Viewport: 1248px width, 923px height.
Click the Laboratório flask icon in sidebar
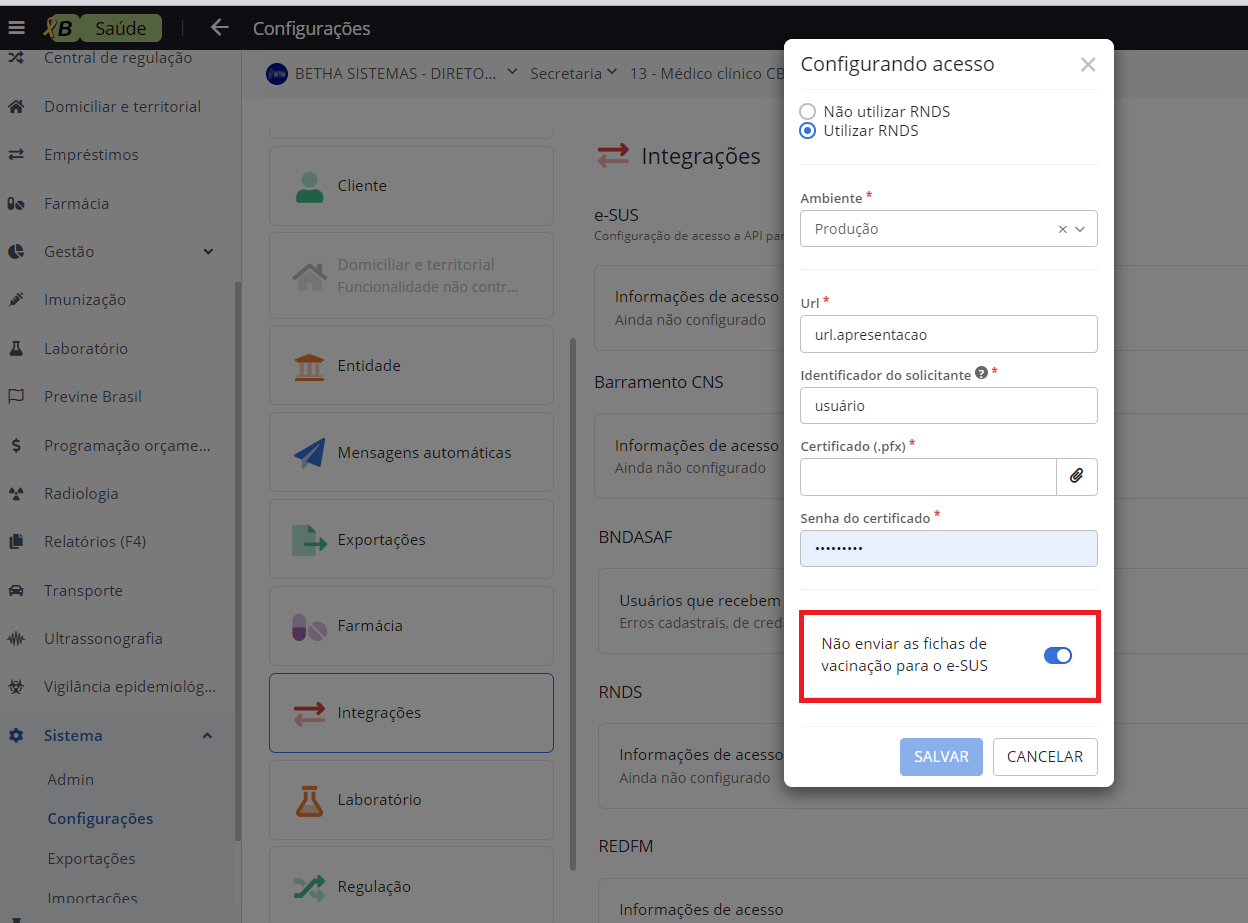point(16,349)
